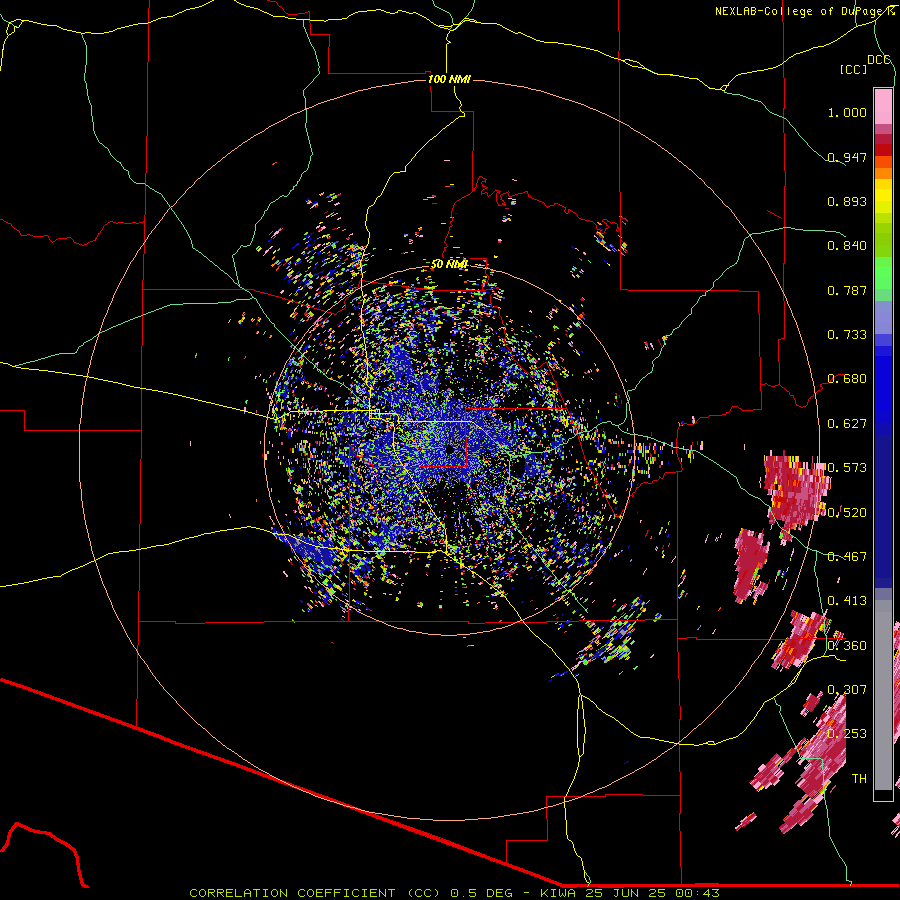
Task: Click the 50 NMI range ring label
Action: (449, 264)
